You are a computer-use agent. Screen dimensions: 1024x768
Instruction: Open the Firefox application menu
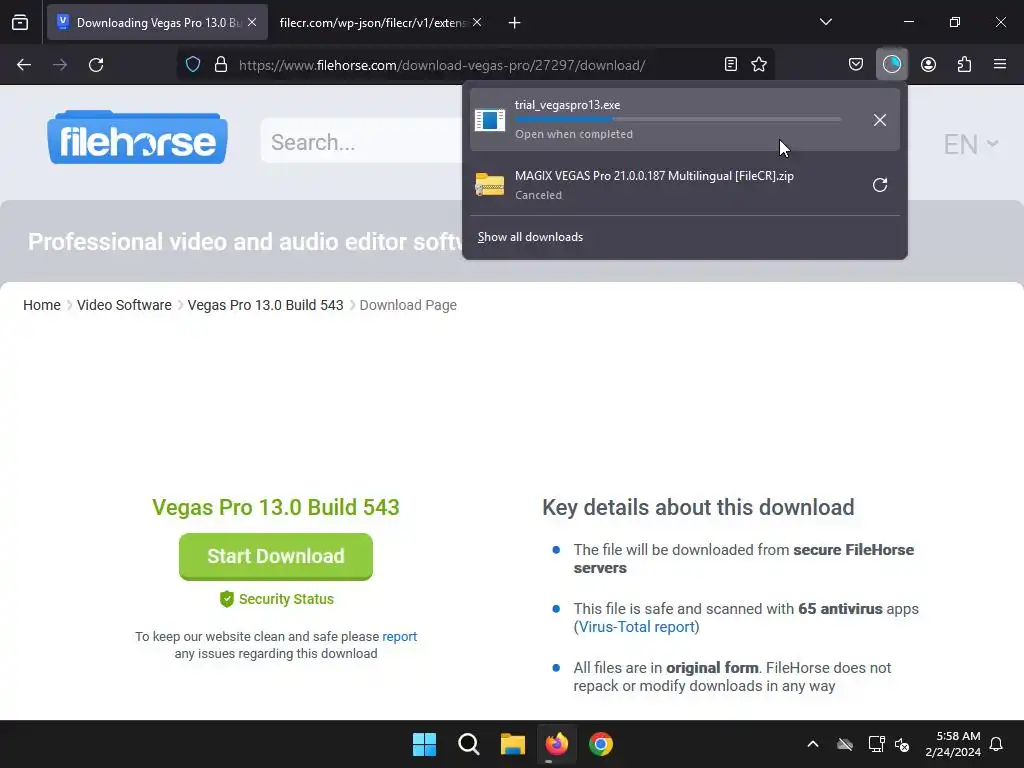(1000, 64)
